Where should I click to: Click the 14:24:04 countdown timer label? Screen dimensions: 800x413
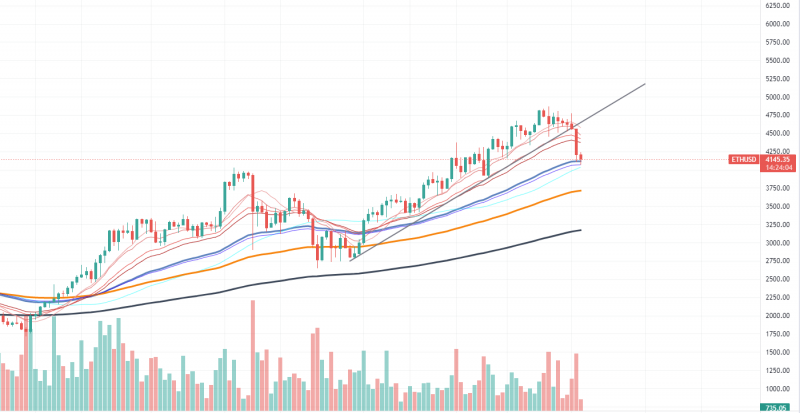click(x=778, y=167)
